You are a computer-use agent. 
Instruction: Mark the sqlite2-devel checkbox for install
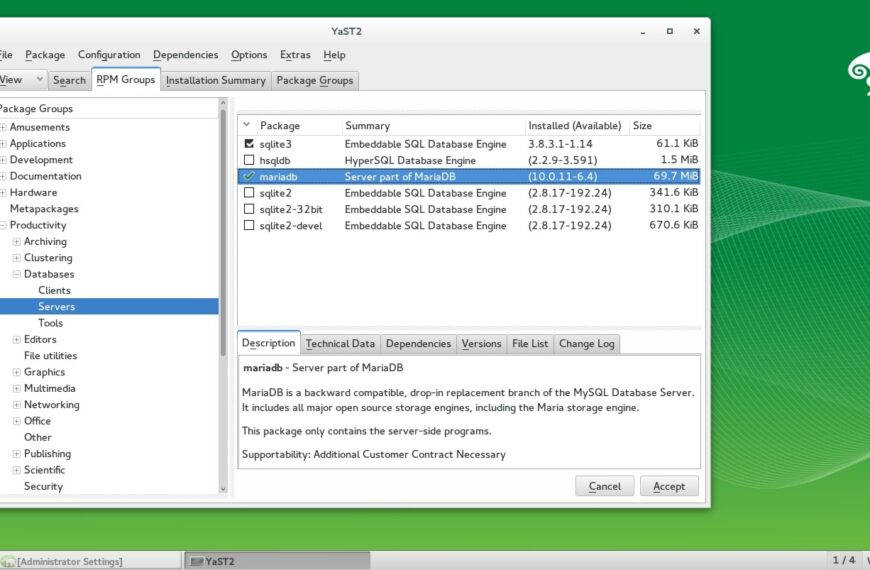click(249, 226)
